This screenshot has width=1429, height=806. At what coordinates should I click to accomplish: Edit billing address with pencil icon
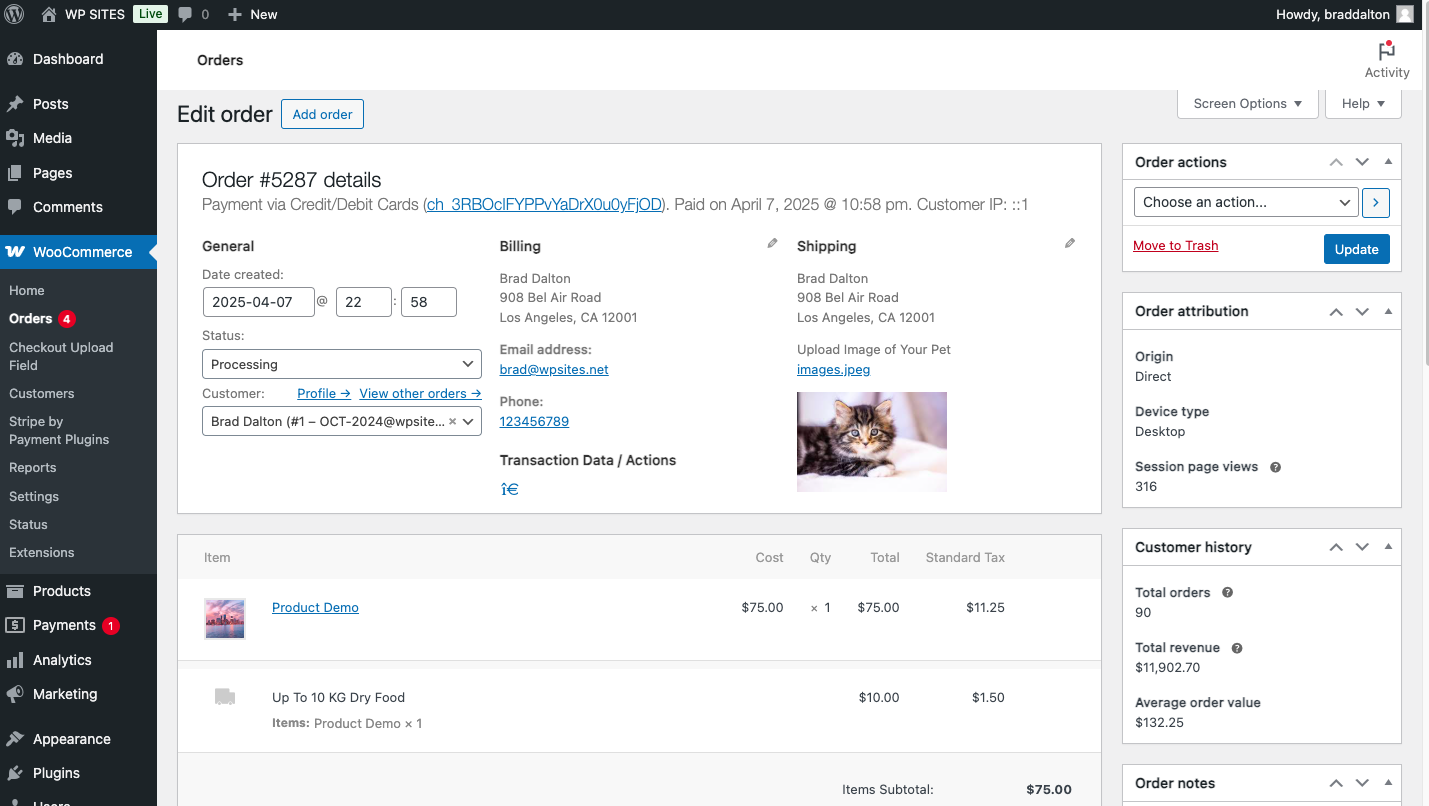(x=772, y=243)
